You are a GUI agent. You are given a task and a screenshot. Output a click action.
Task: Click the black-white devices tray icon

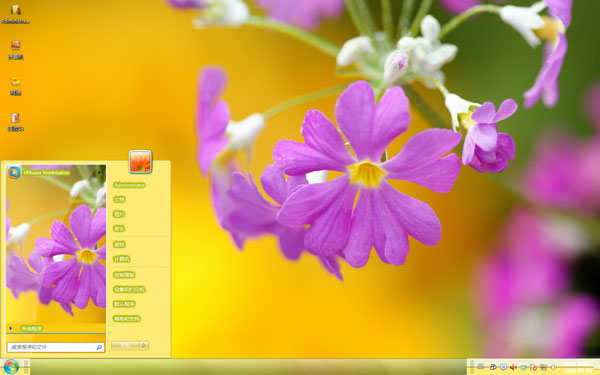click(493, 367)
